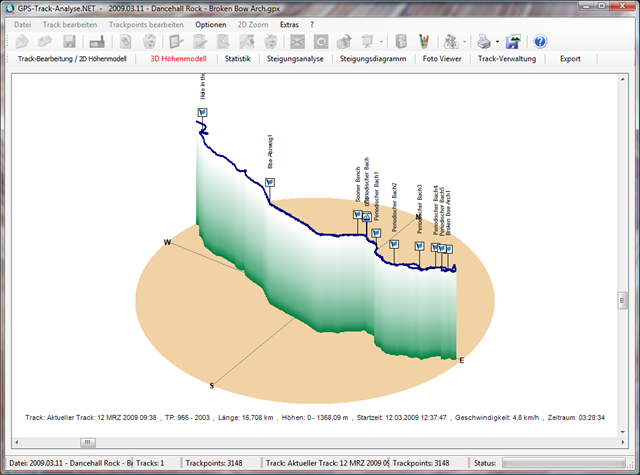The width and height of the screenshot is (640, 475).
Task: Open the Datei menu
Action: coord(22,23)
